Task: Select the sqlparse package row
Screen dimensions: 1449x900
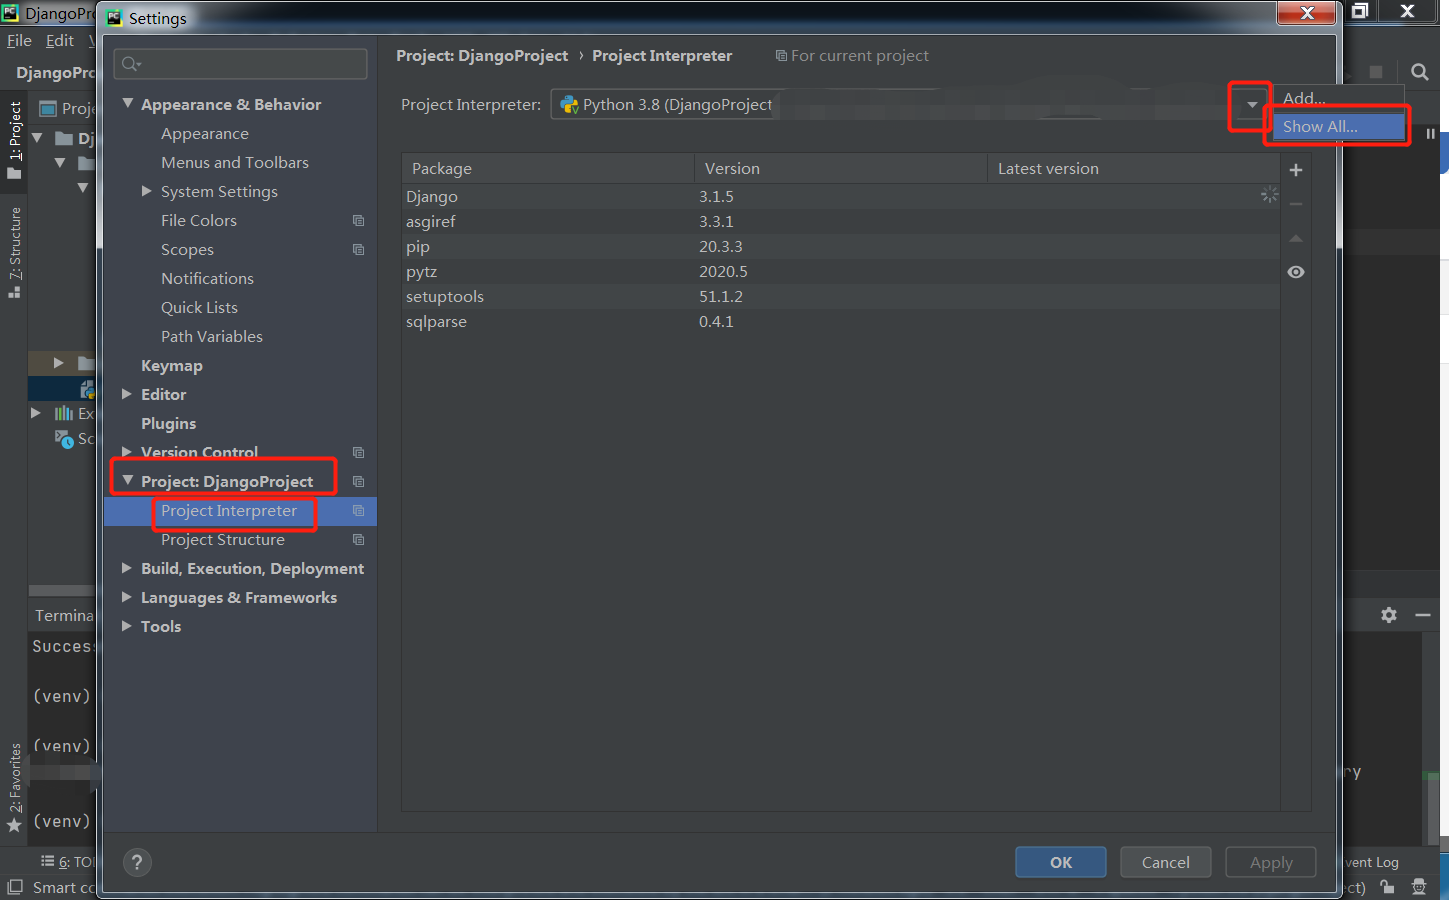Action: click(x=840, y=321)
